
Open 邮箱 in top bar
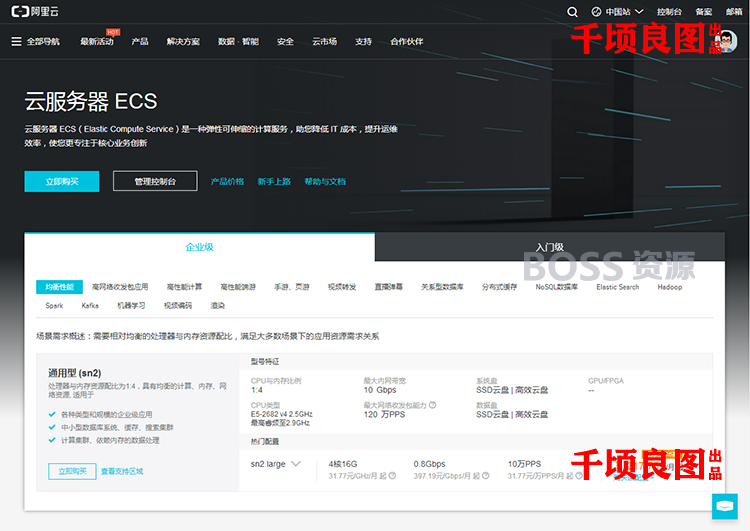734,11
